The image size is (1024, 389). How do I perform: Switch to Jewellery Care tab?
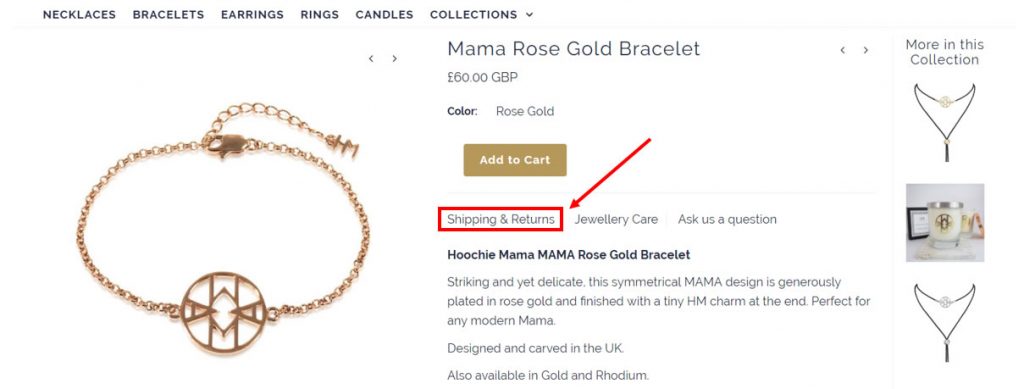click(616, 219)
